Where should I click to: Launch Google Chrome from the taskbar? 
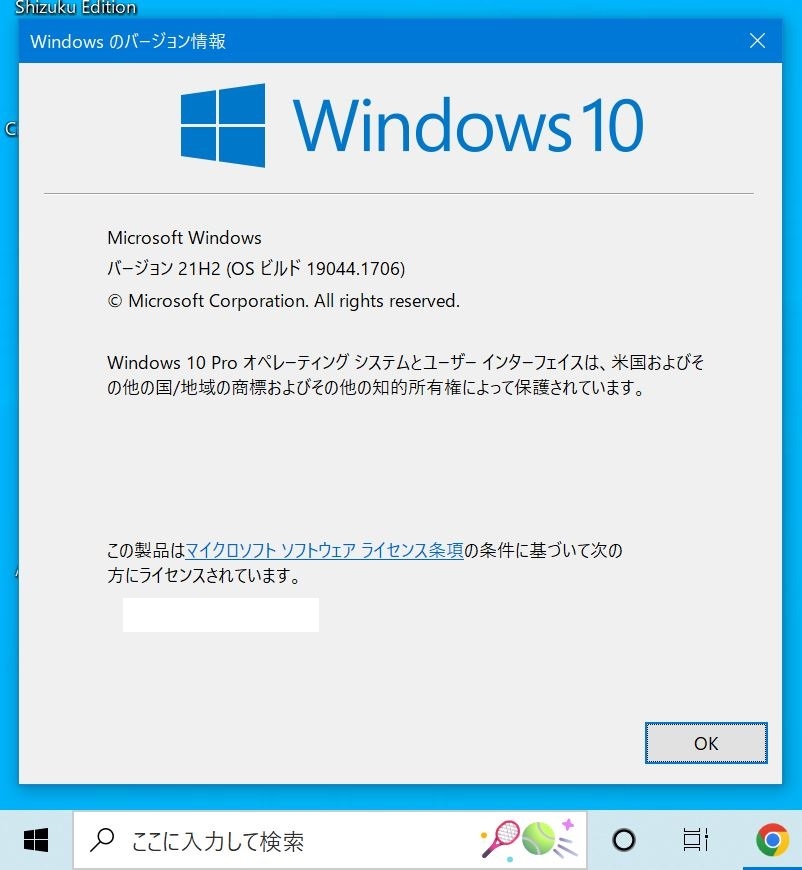click(x=772, y=840)
